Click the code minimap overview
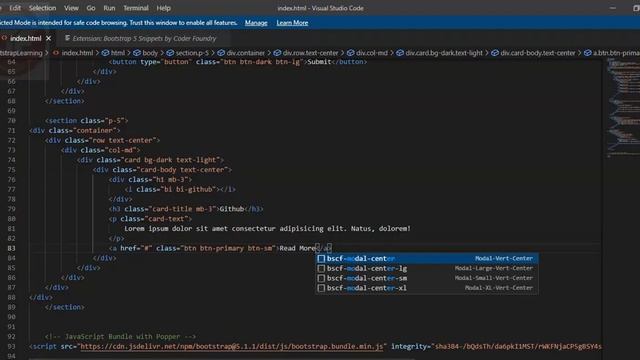This screenshot has width=640, height=360. (x=622, y=107)
